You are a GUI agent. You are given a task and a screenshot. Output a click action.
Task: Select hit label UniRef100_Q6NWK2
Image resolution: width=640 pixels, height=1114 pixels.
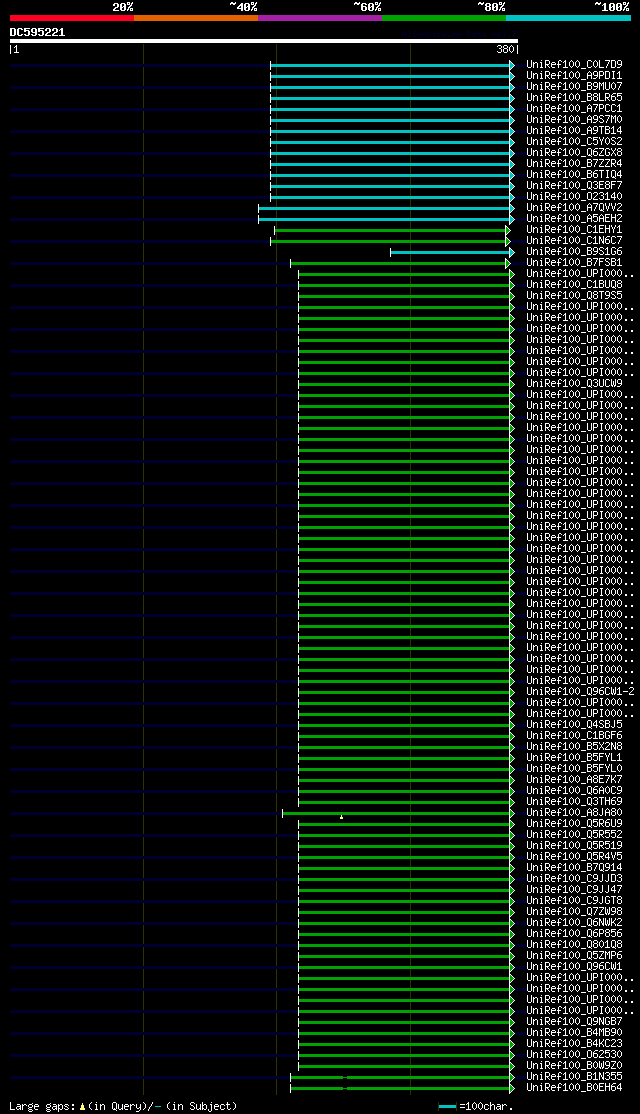pyautogui.click(x=575, y=923)
